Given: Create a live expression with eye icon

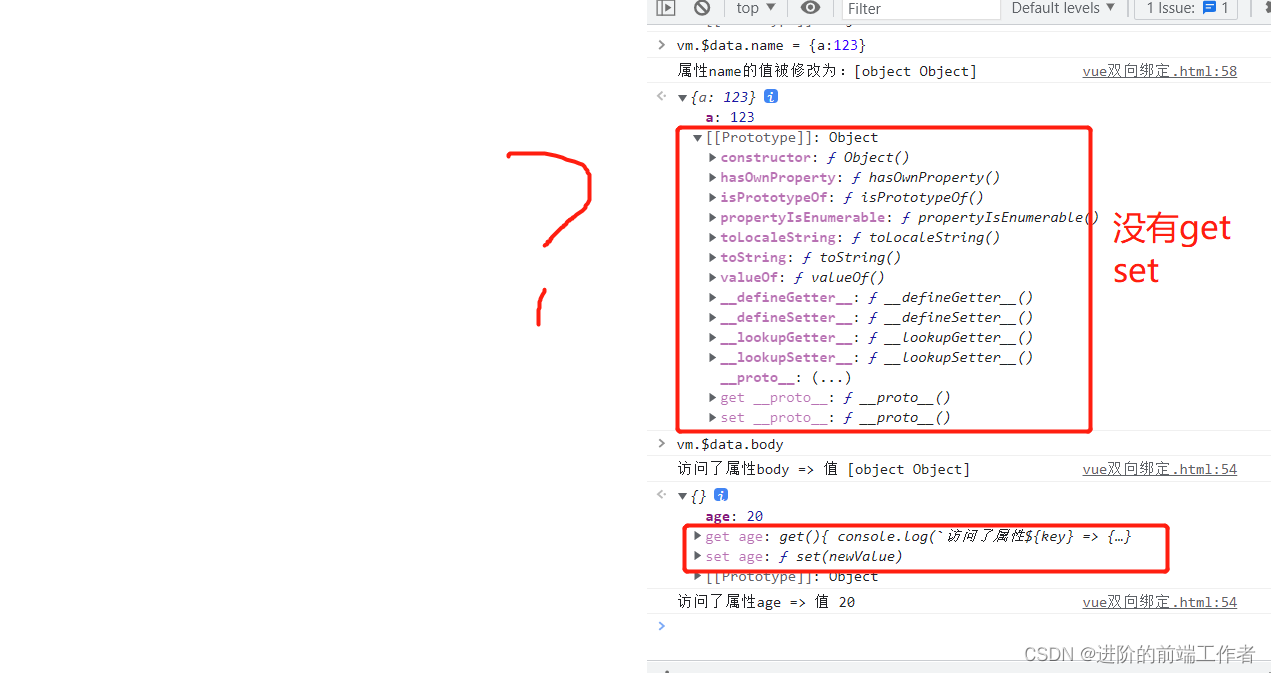Looking at the screenshot, I should (810, 8).
